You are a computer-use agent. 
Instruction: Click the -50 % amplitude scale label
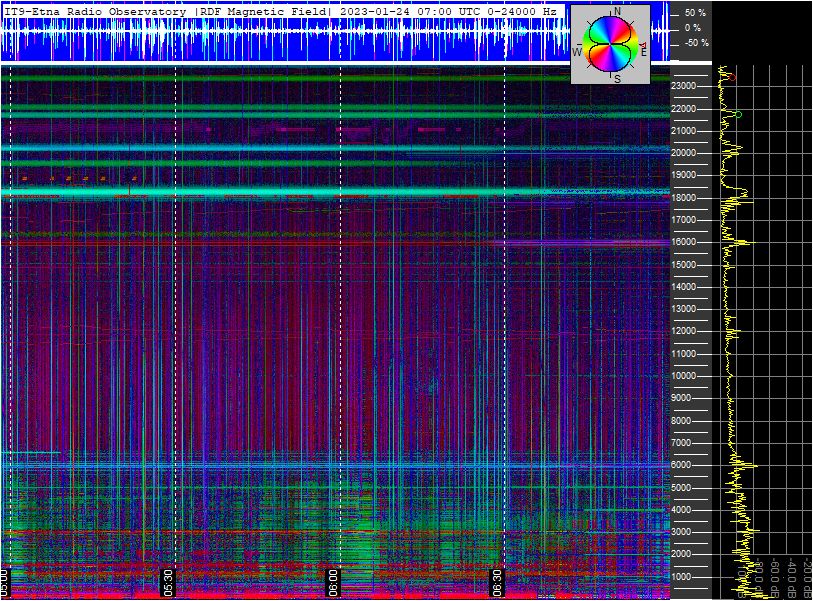click(695, 43)
